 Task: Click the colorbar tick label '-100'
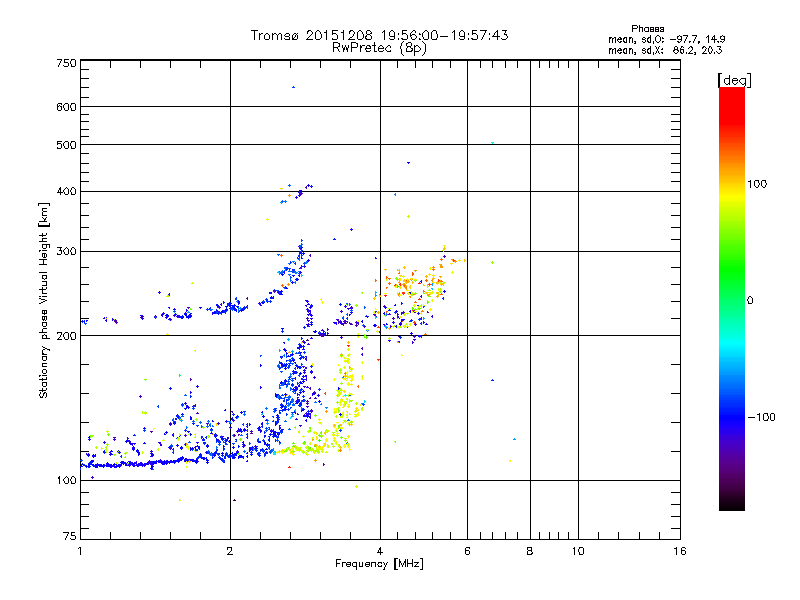pyautogui.click(x=761, y=417)
